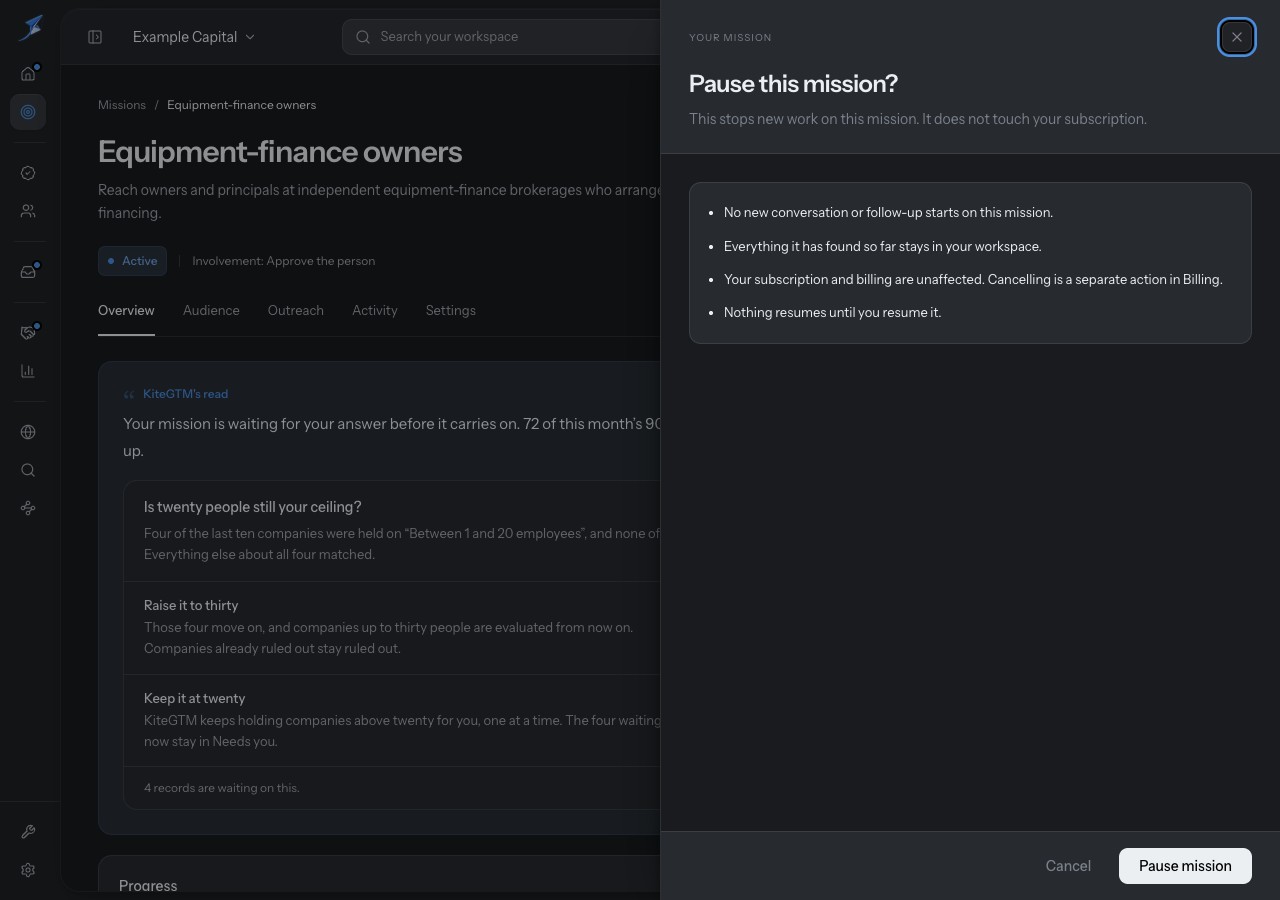Click Involvement: Approve the person text
This screenshot has height=900, width=1280.
point(284,261)
